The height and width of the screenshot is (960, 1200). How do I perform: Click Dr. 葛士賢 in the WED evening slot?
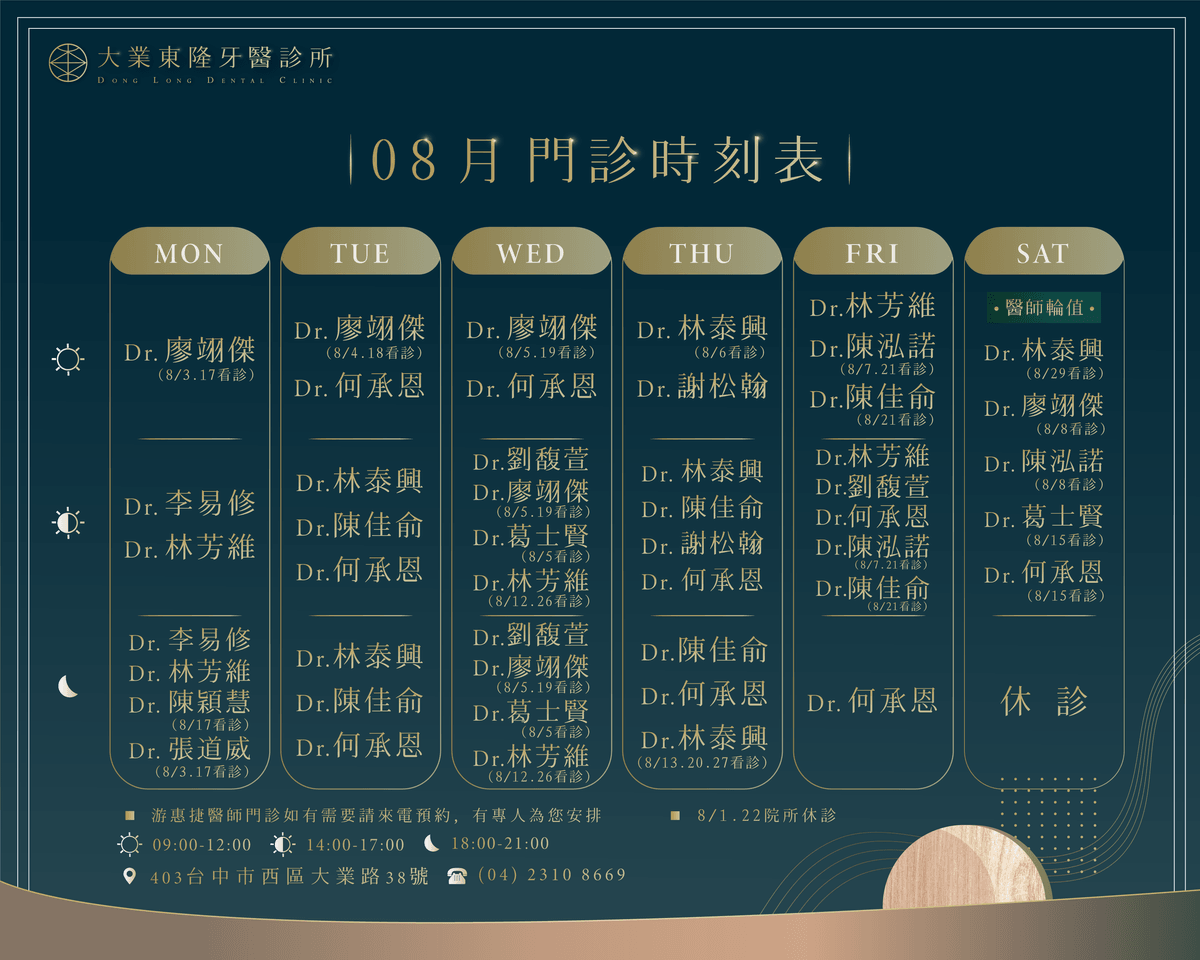pyautogui.click(x=531, y=712)
